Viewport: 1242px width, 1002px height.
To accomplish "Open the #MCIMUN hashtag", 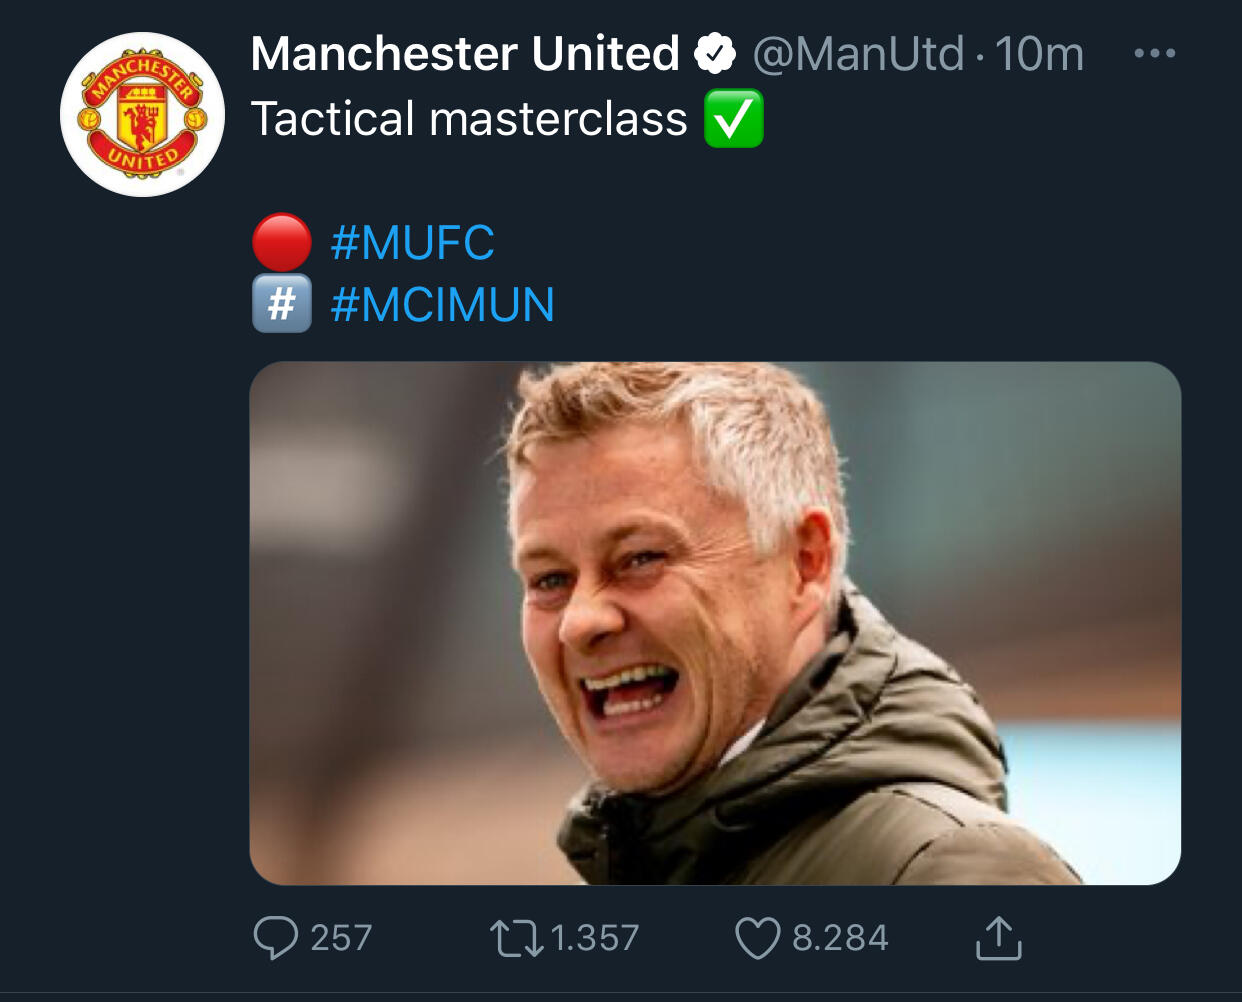I will coord(442,305).
